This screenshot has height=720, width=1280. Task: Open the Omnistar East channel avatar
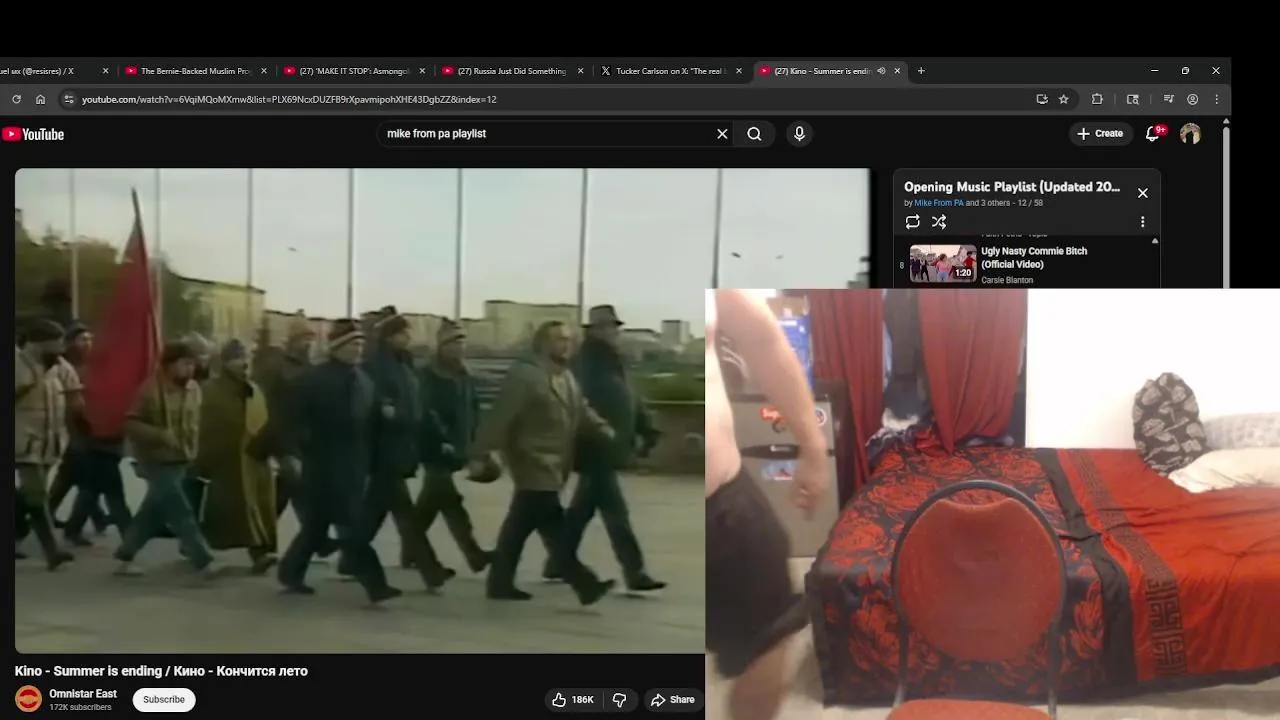point(28,699)
